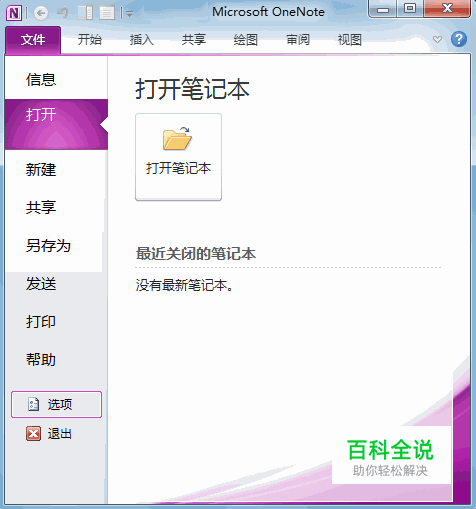The height and width of the screenshot is (509, 476).
Task: Switch to the 插入 (Insert) tab
Action: point(141,40)
